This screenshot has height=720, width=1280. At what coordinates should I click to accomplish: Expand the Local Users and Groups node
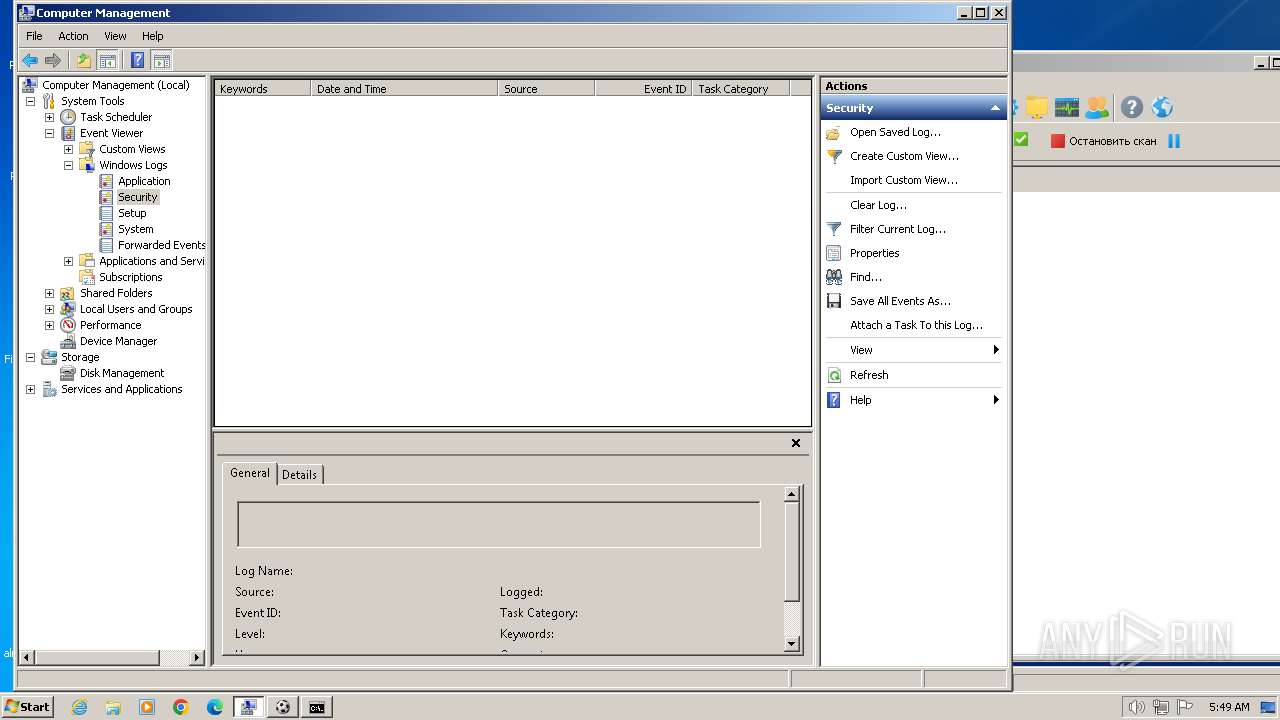(49, 309)
